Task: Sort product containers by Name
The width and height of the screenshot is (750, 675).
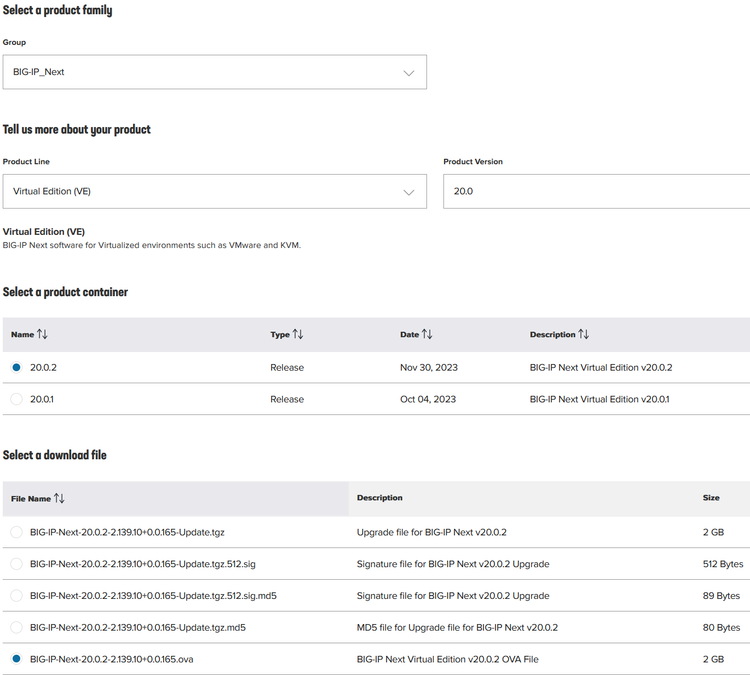Action: pos(43,334)
